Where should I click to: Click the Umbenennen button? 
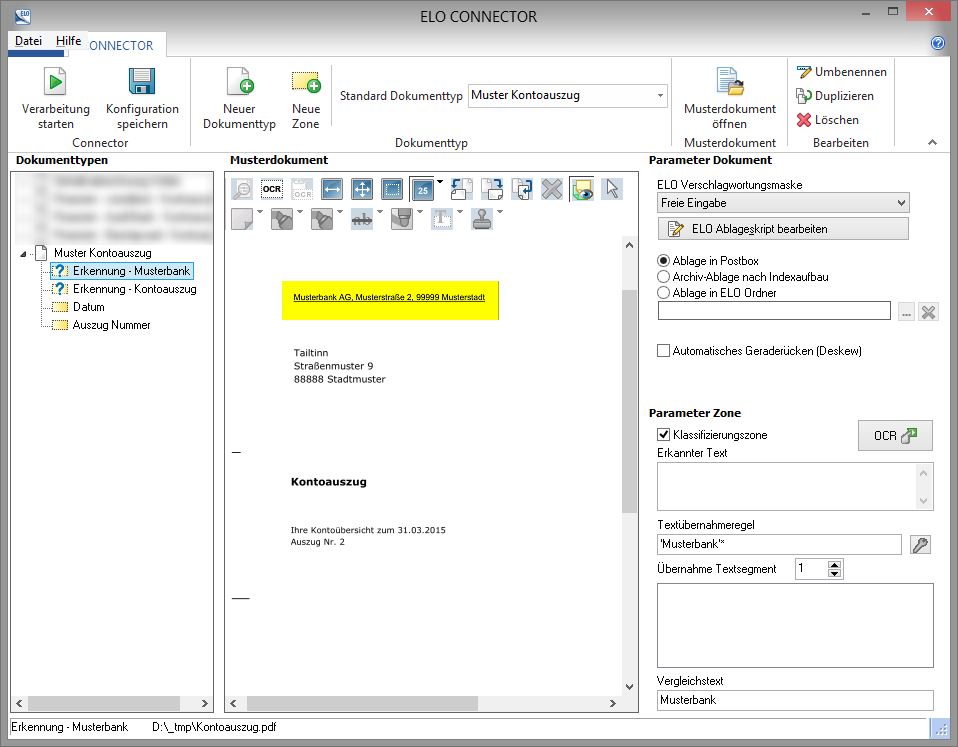841,71
